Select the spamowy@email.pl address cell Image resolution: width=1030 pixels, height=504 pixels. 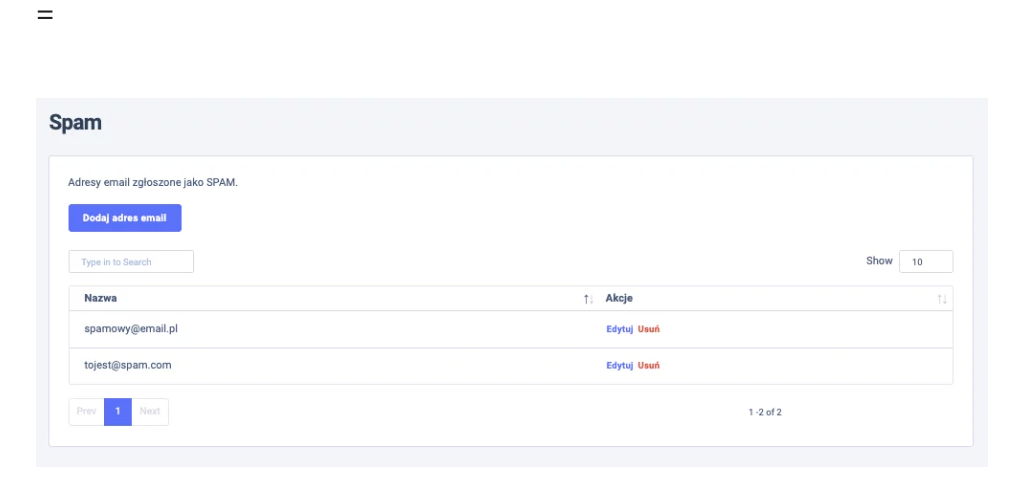[130, 328]
